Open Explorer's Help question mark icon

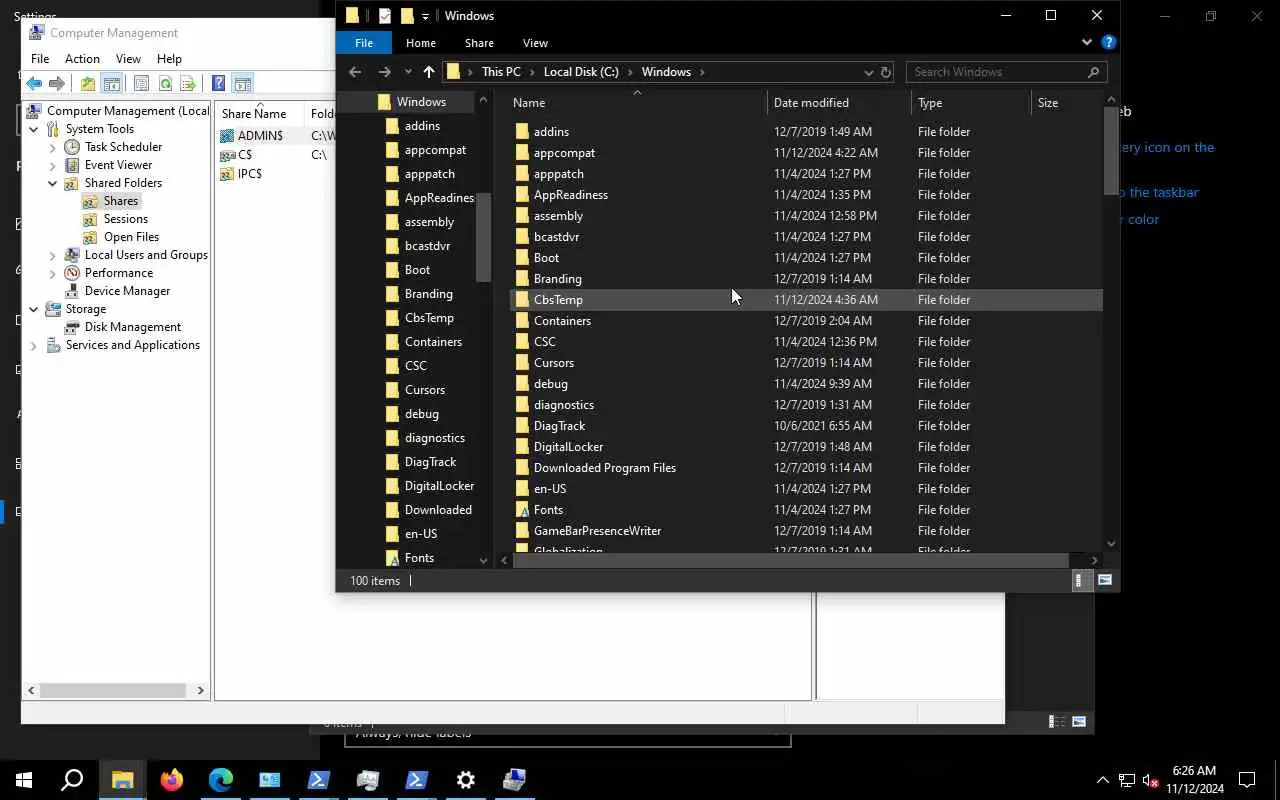pos(1108,43)
